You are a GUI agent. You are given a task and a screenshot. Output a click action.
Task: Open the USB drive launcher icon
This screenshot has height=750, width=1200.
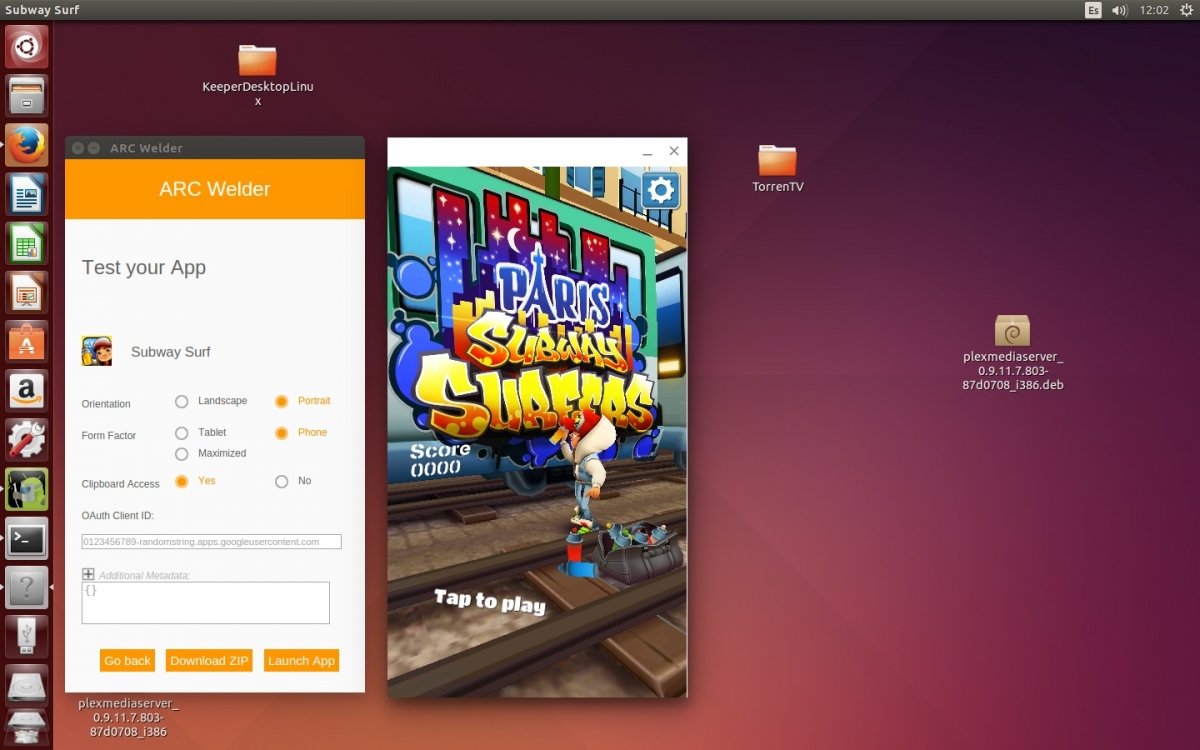pyautogui.click(x=27, y=636)
